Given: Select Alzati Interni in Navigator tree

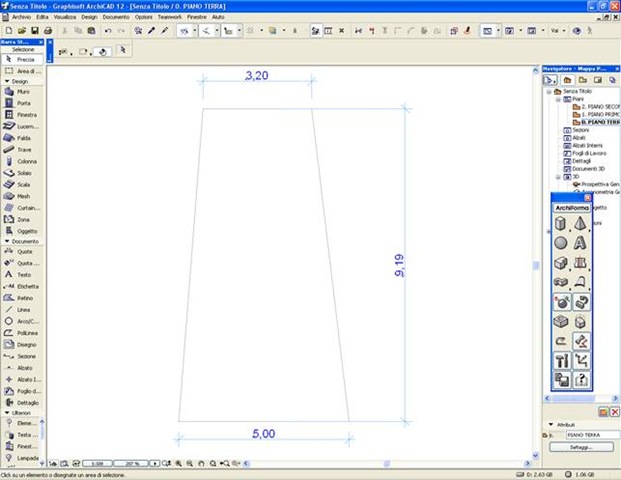Looking at the screenshot, I should [x=587, y=145].
